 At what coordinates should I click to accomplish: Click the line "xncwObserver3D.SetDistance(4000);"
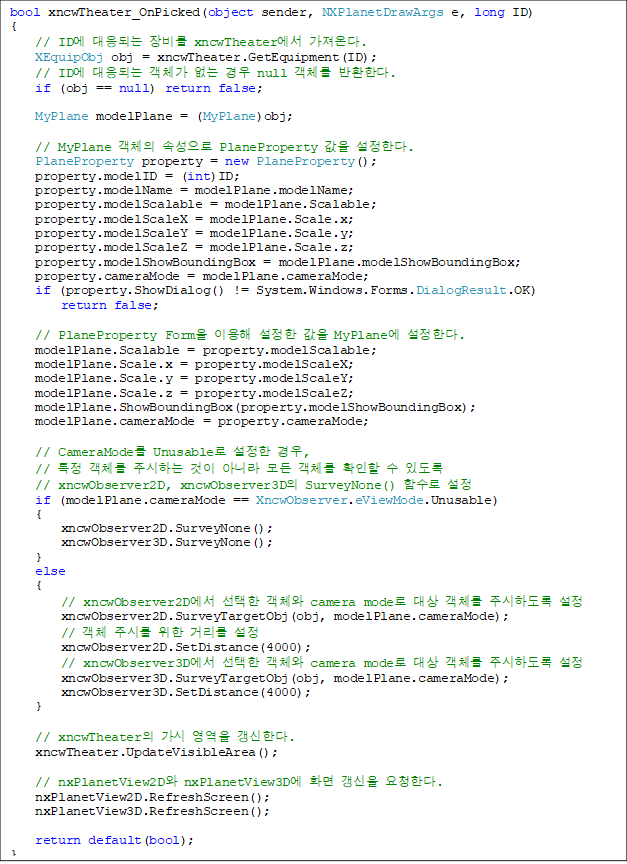[x=186, y=693]
